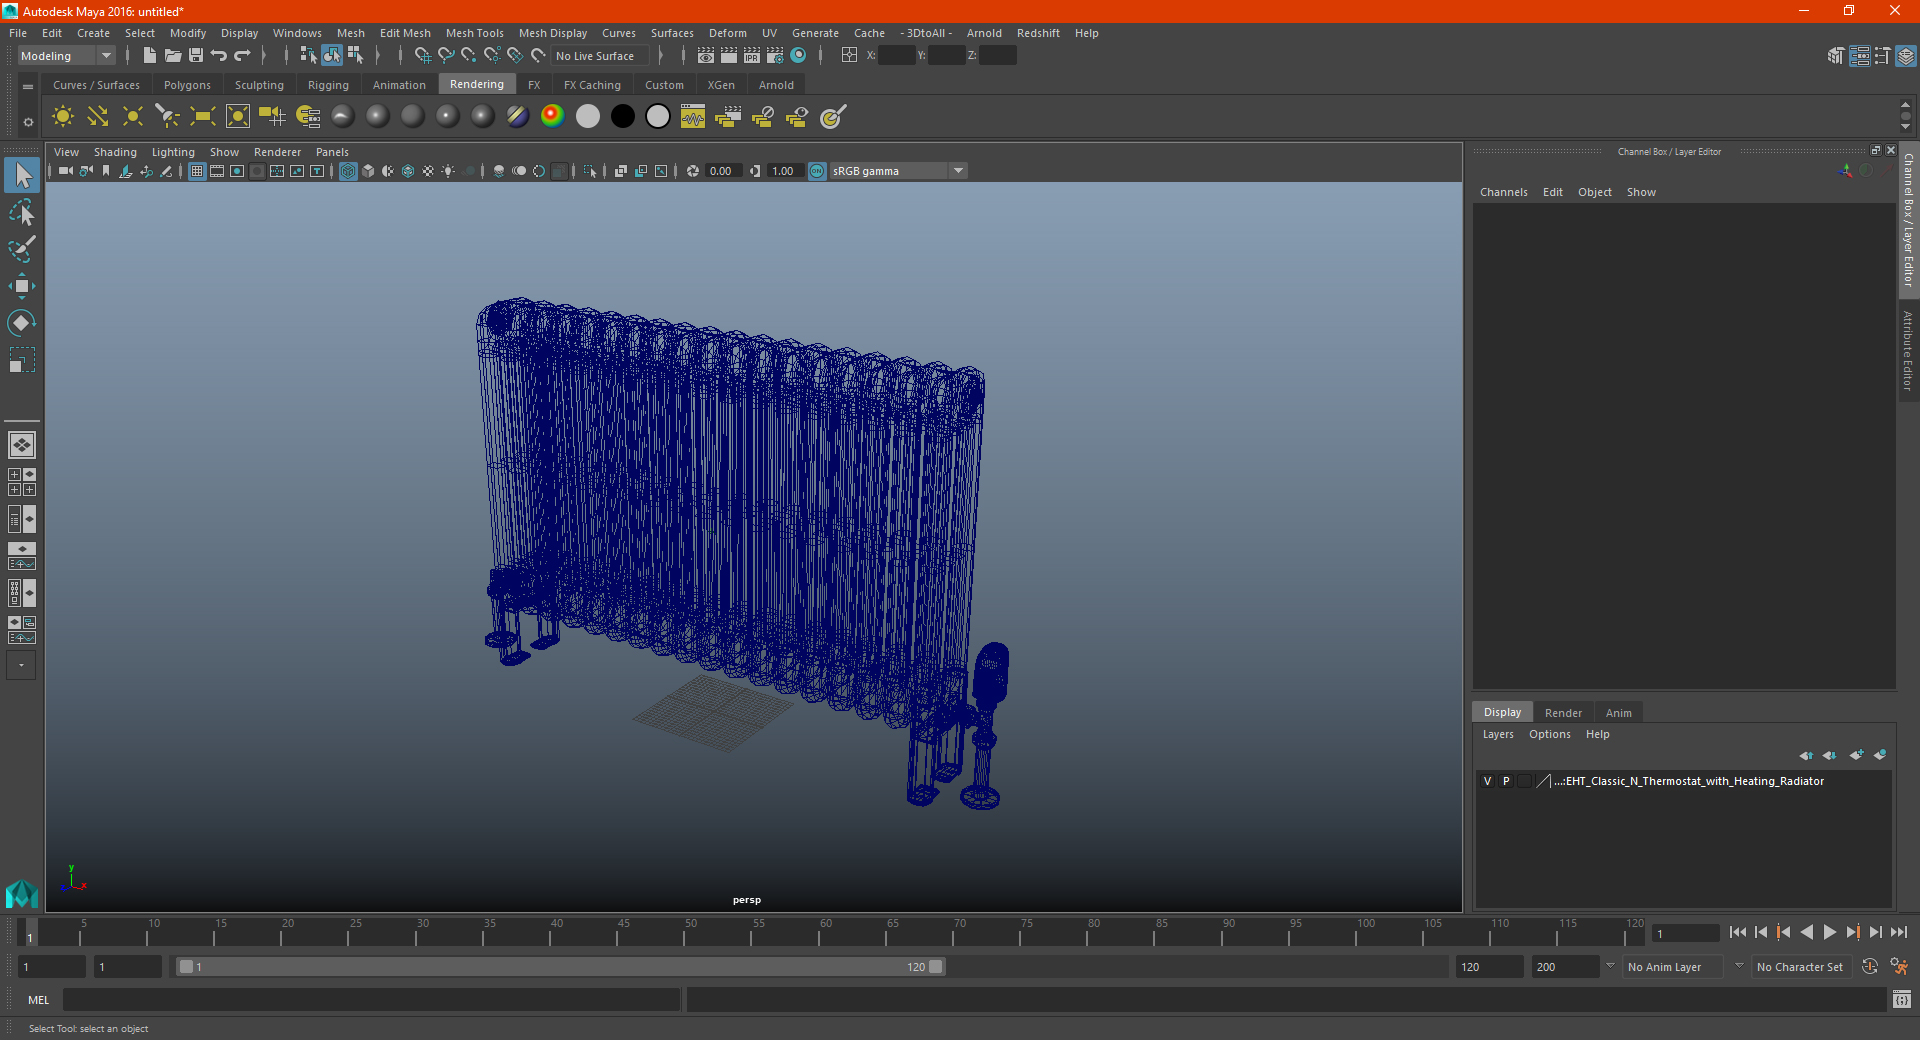Apply the ramp shader colorful sphere icon
Screen dimensions: 1920x1040
(553, 116)
